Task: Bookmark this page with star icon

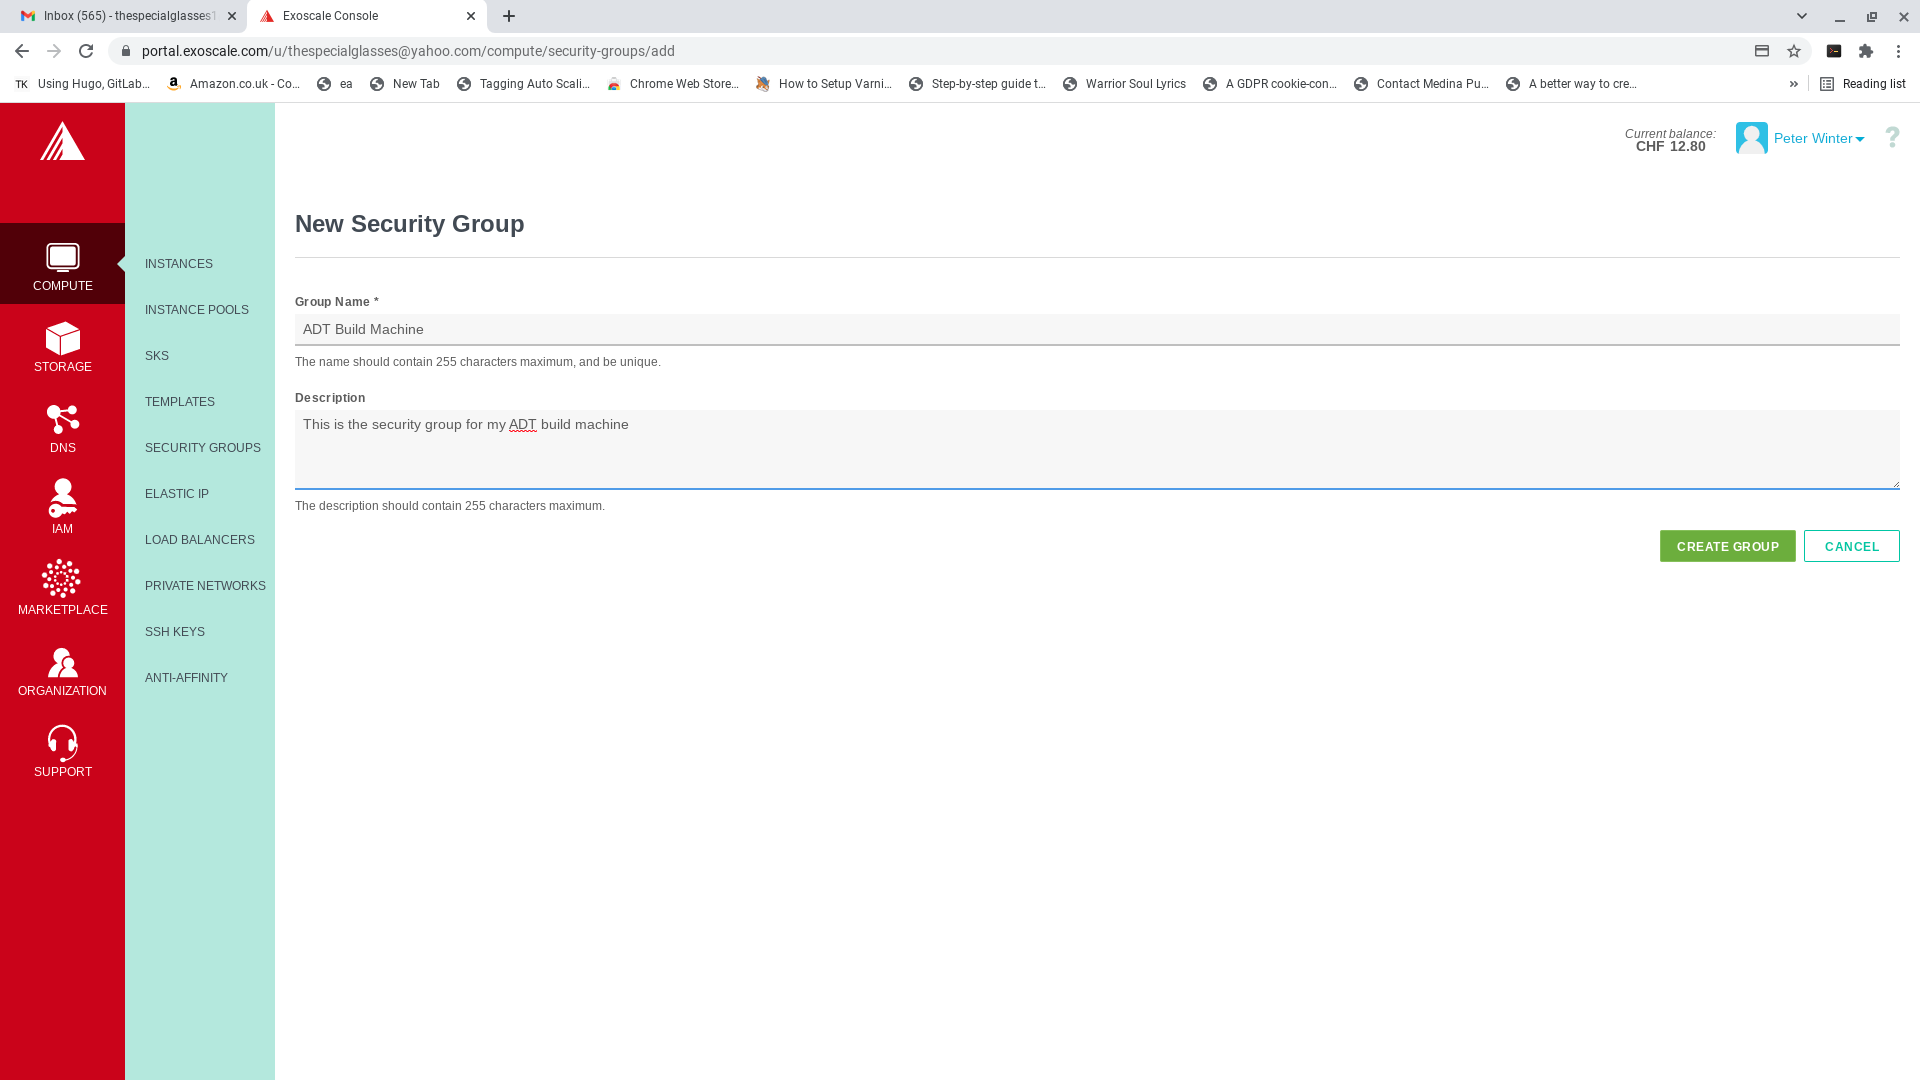Action: 1794,51
